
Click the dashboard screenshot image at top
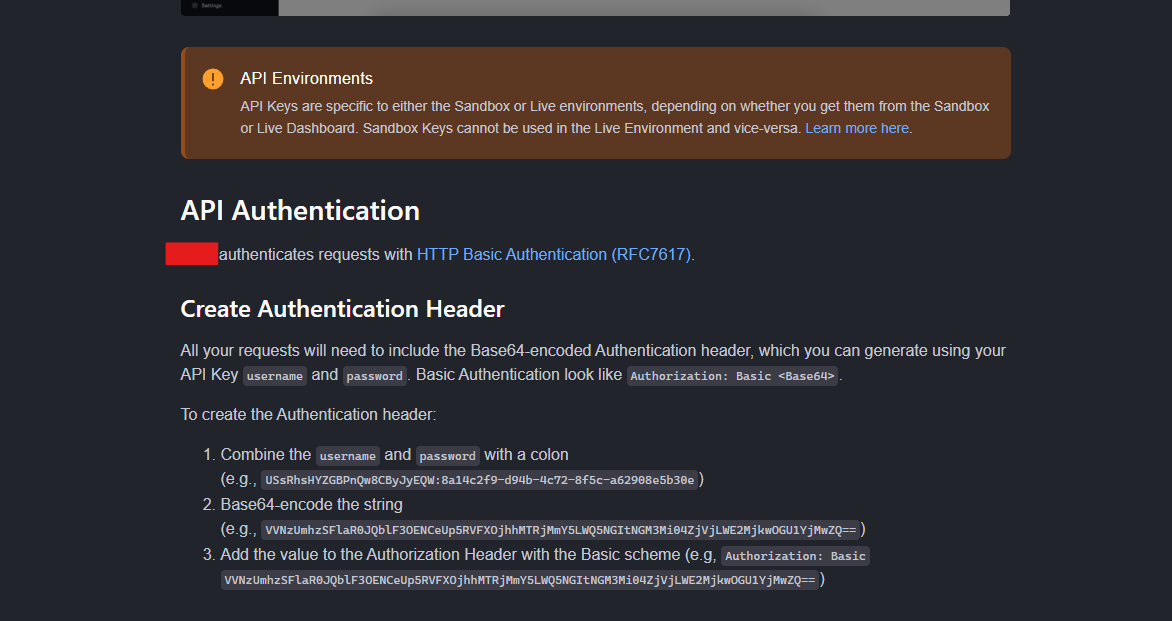tap(643, 7)
